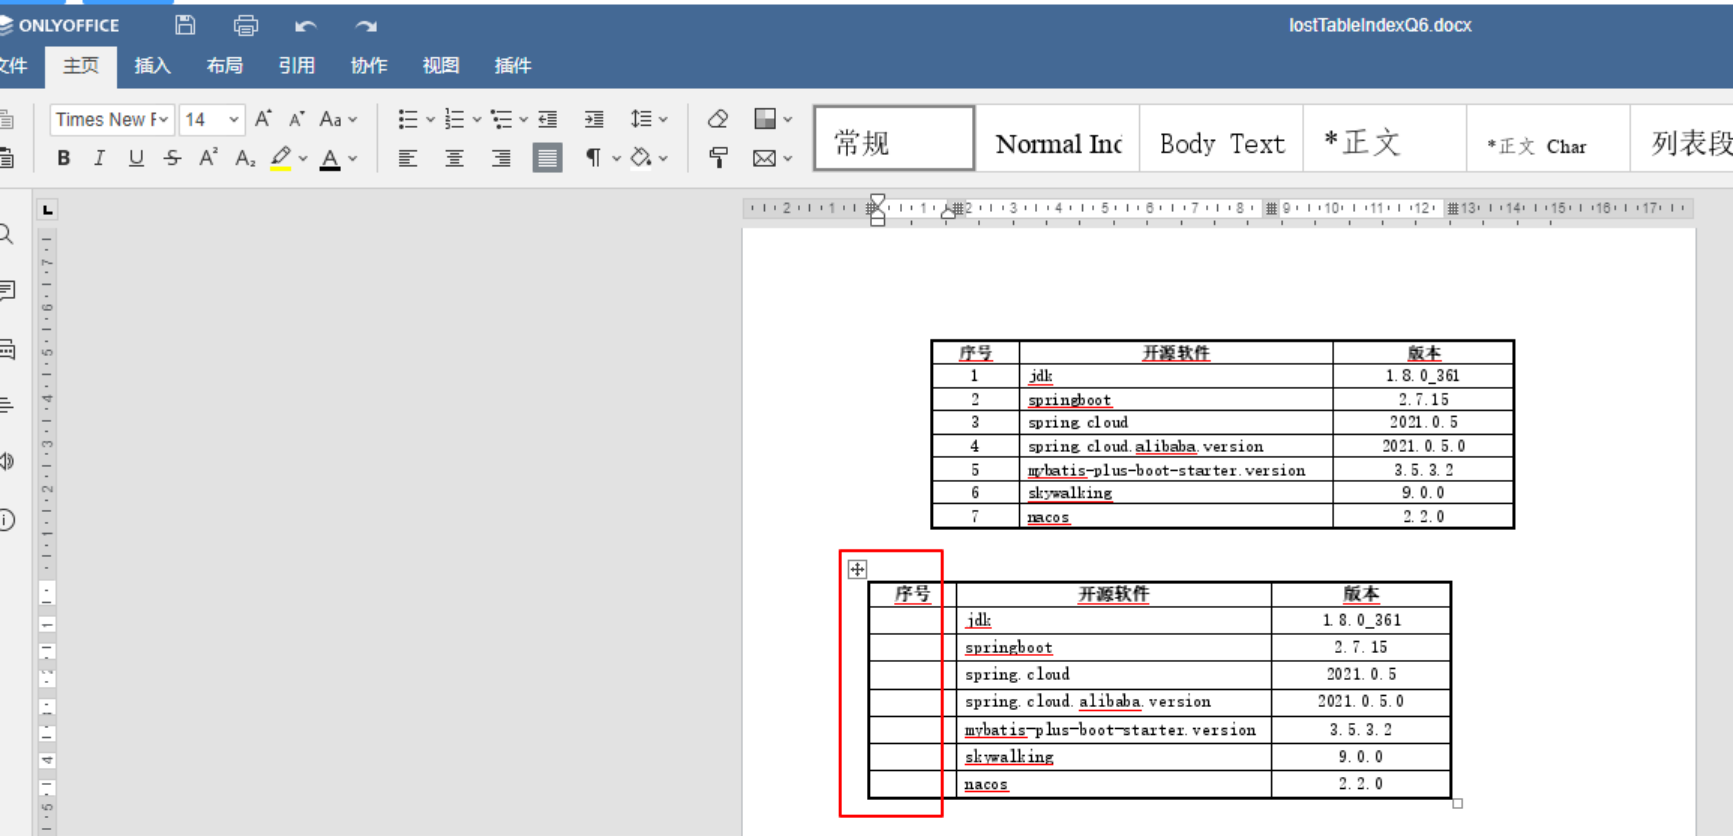Apply font color with the underlined A
The height and width of the screenshot is (836, 1733).
330,158
